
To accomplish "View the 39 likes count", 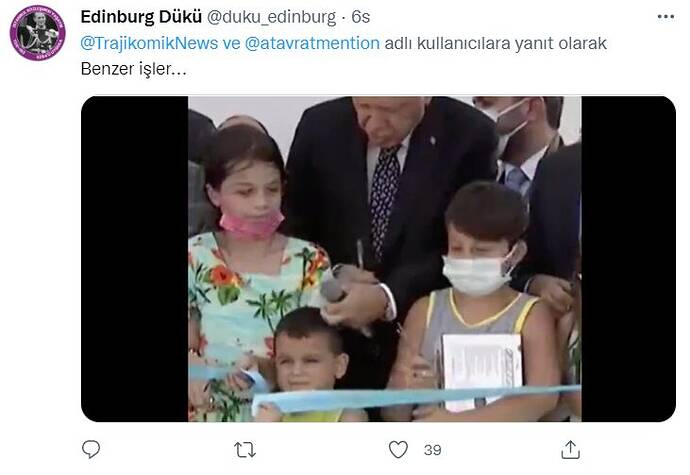I will pyautogui.click(x=433, y=450).
